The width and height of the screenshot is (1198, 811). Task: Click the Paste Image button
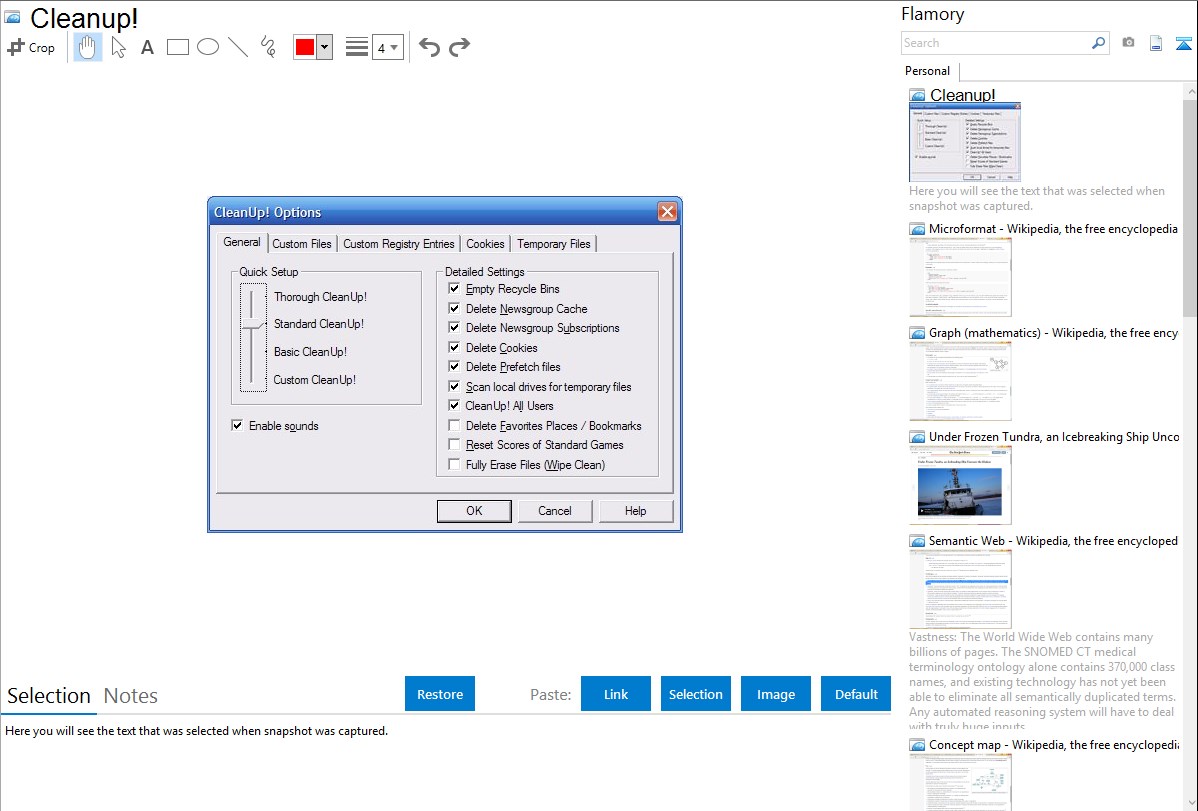pyautogui.click(x=775, y=694)
